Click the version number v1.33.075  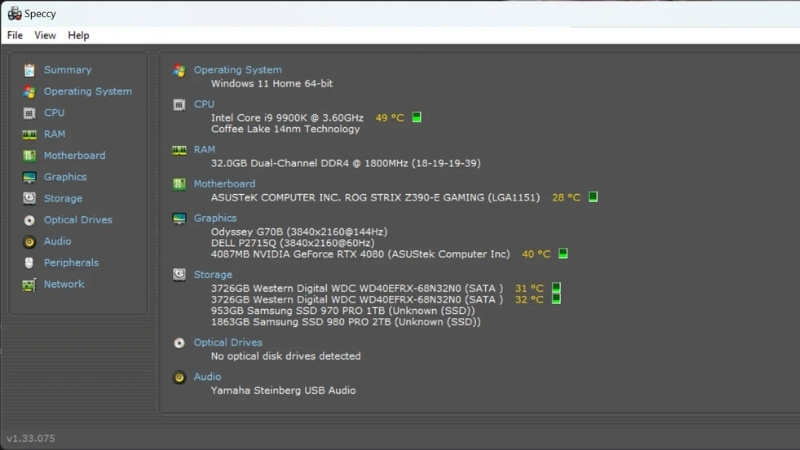click(31, 438)
